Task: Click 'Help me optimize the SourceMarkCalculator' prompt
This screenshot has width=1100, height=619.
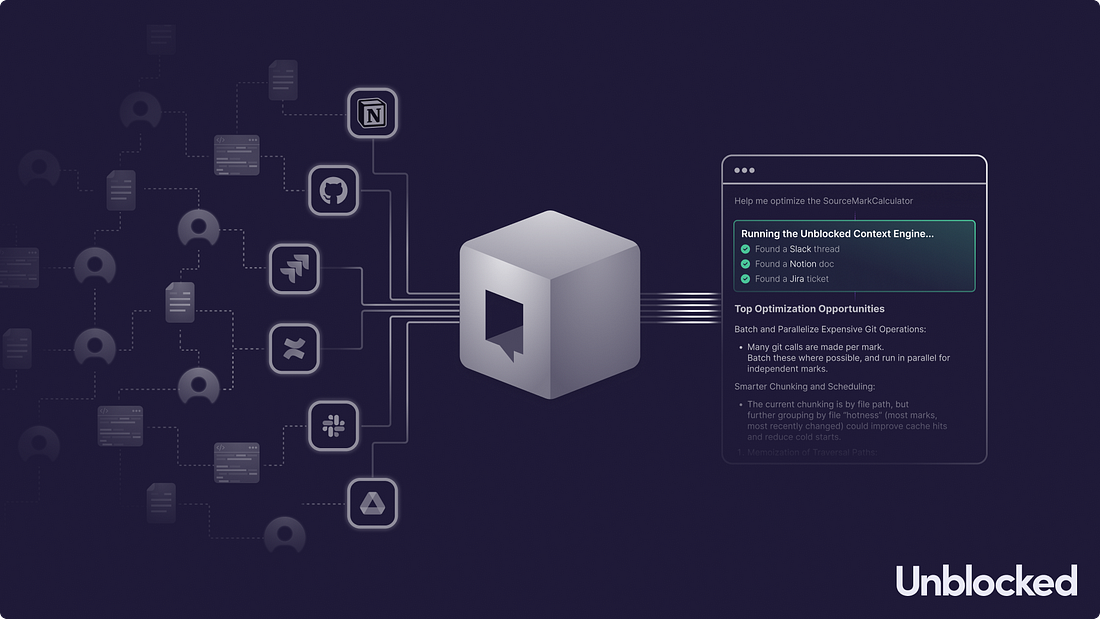Action: (823, 201)
